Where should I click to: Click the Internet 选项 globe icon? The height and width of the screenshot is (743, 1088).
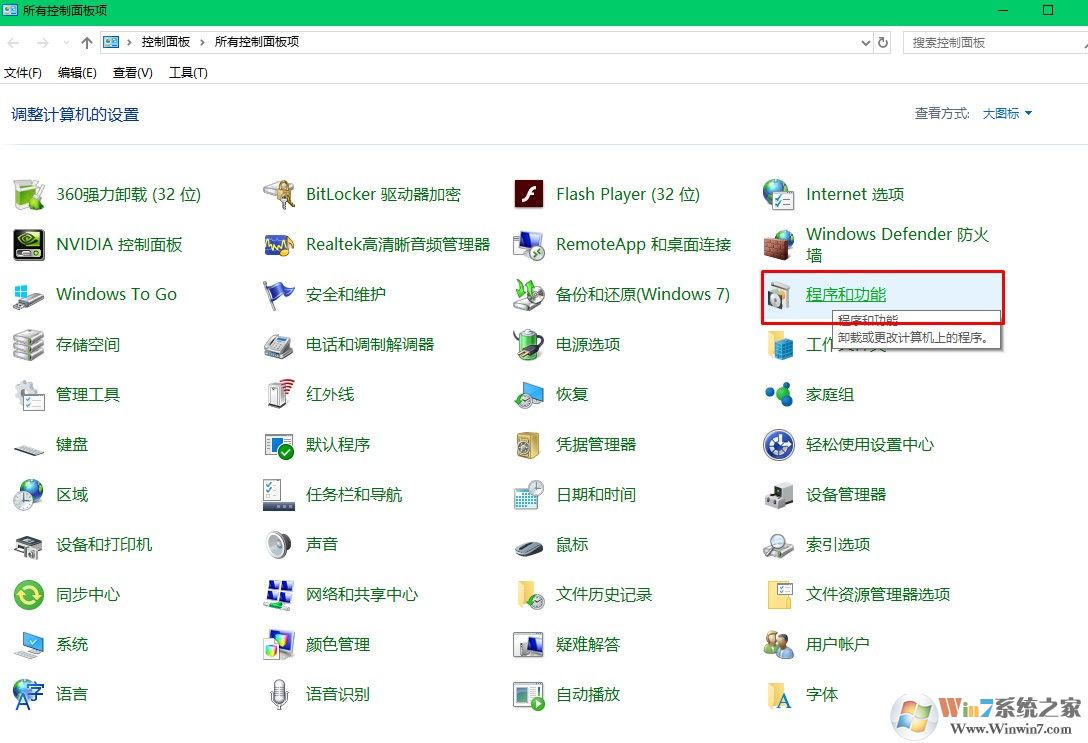point(779,195)
